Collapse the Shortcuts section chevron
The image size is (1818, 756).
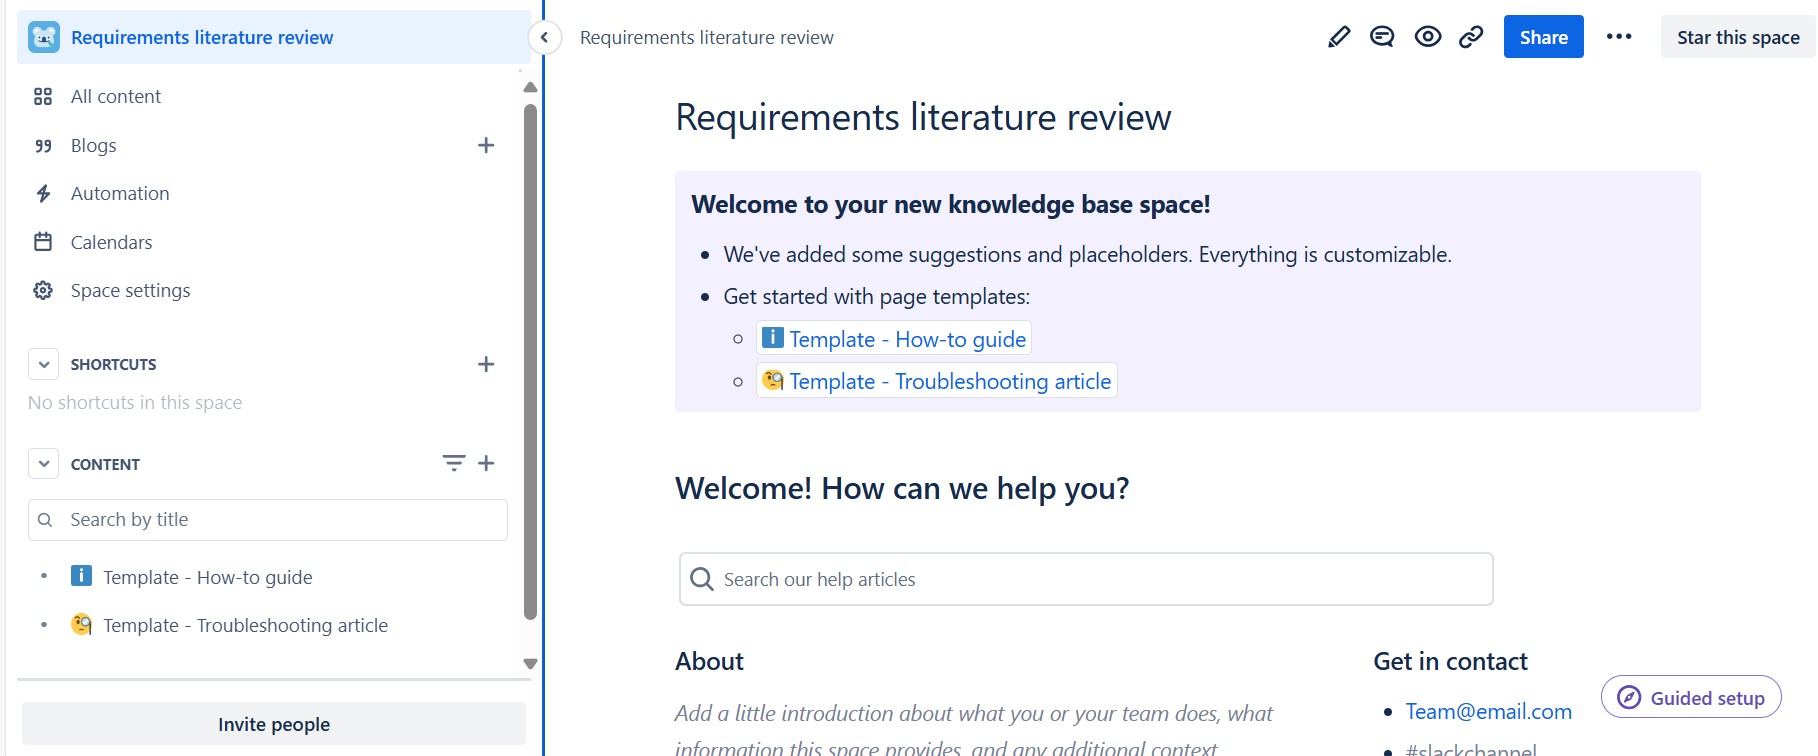pos(44,364)
